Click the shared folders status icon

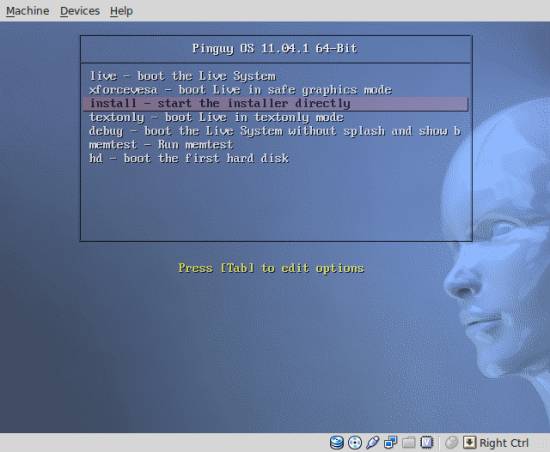[408, 443]
